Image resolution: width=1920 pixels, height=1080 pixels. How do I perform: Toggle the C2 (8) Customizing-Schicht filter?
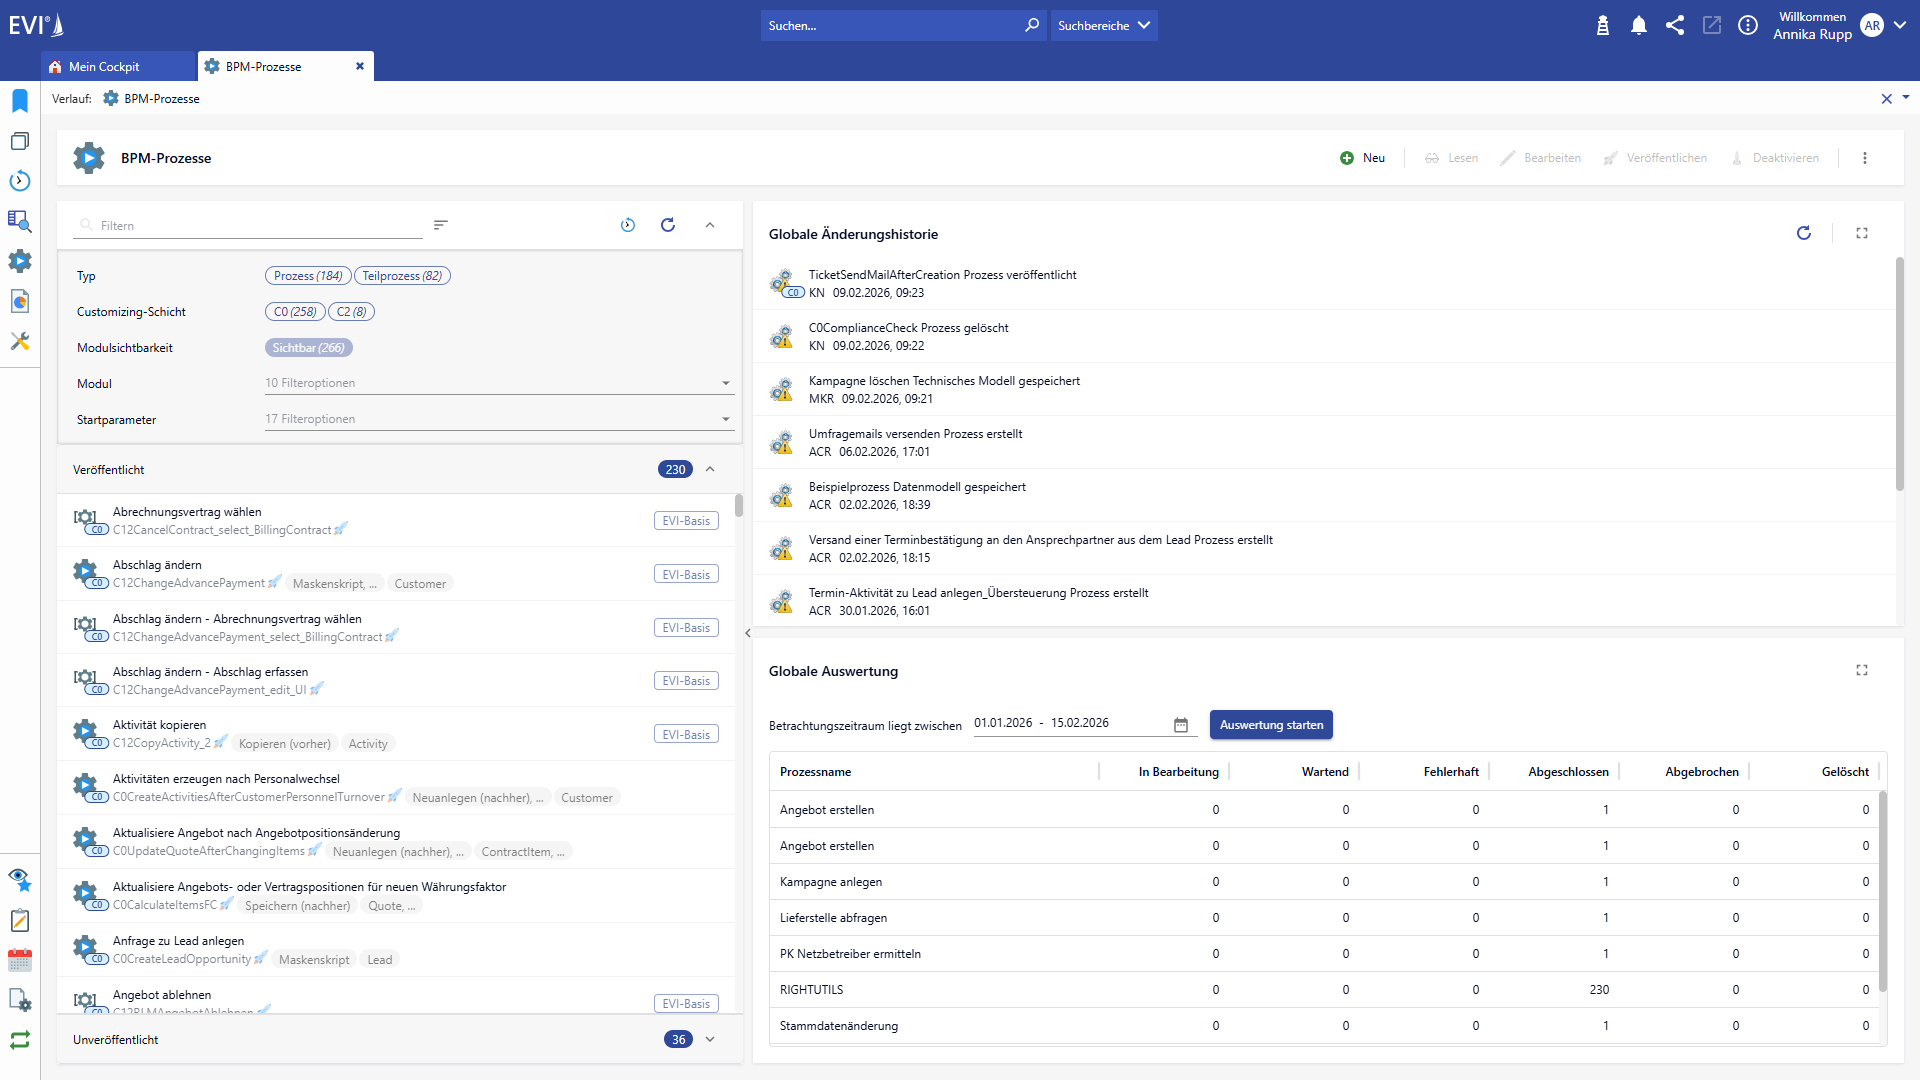[x=351, y=311]
